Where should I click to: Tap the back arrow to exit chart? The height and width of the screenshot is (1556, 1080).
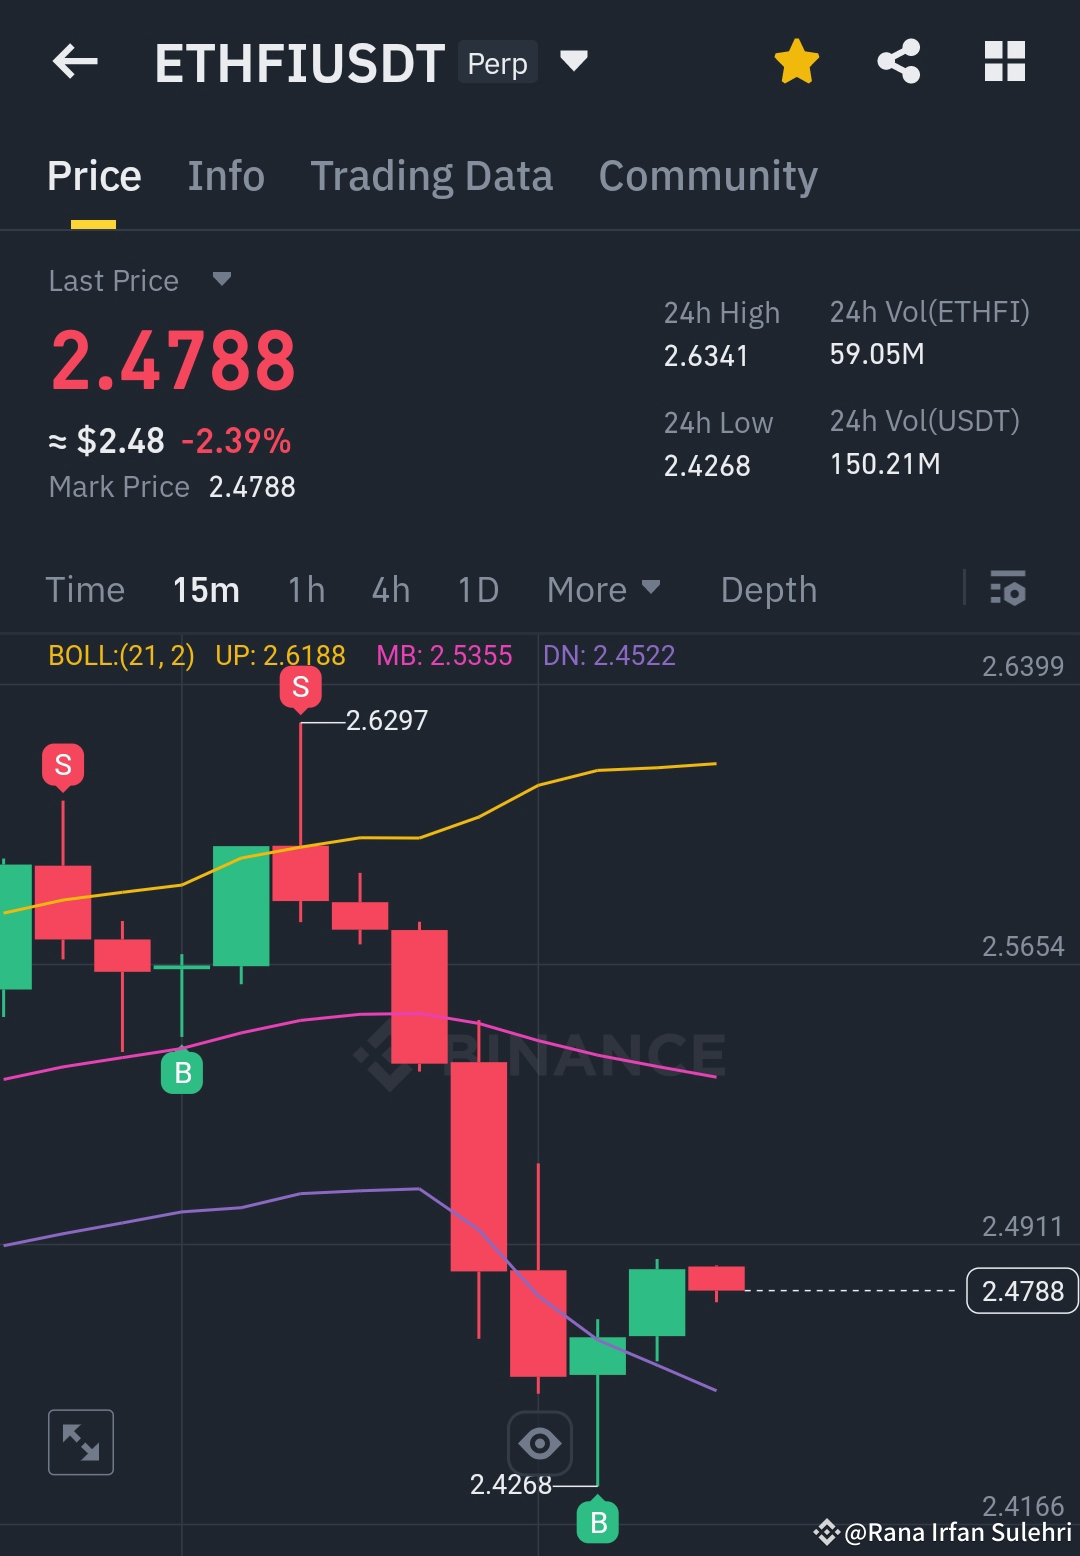pos(75,61)
